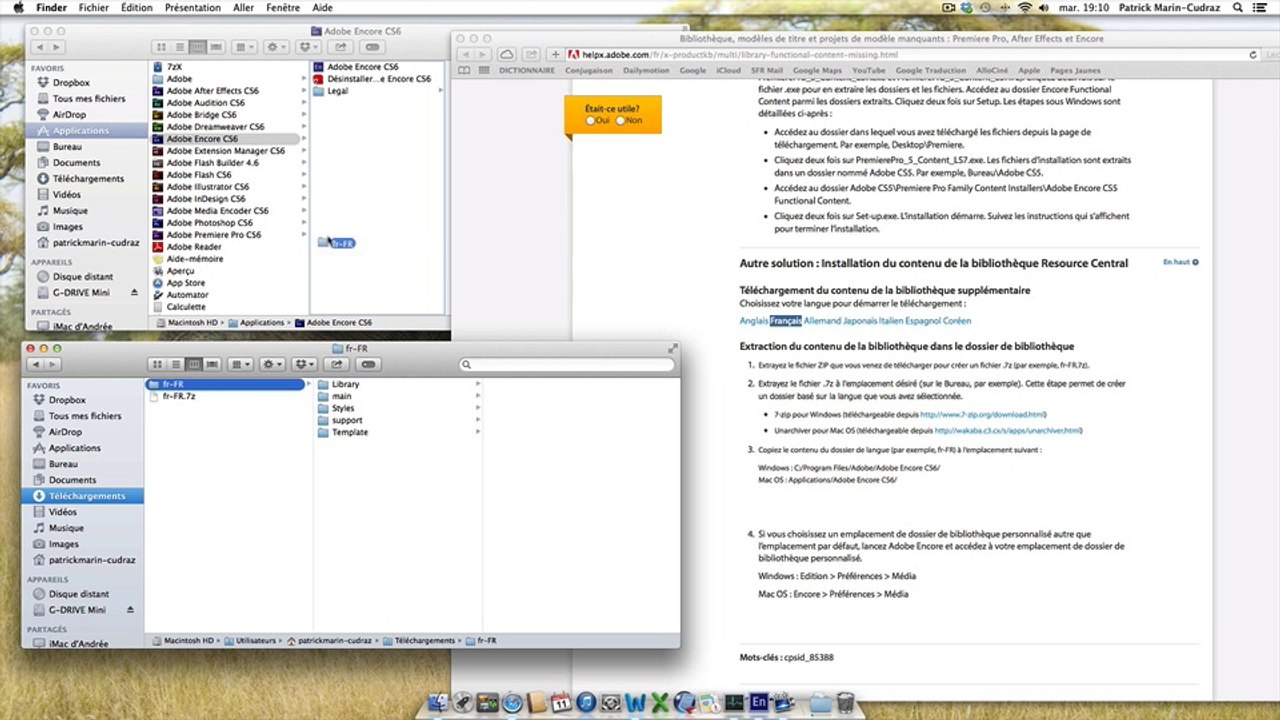Viewport: 1280px width, 720px height.
Task: Open Dropbox dropdown in Adobe Encore CS6 Finder toolbar
Action: coord(308,47)
